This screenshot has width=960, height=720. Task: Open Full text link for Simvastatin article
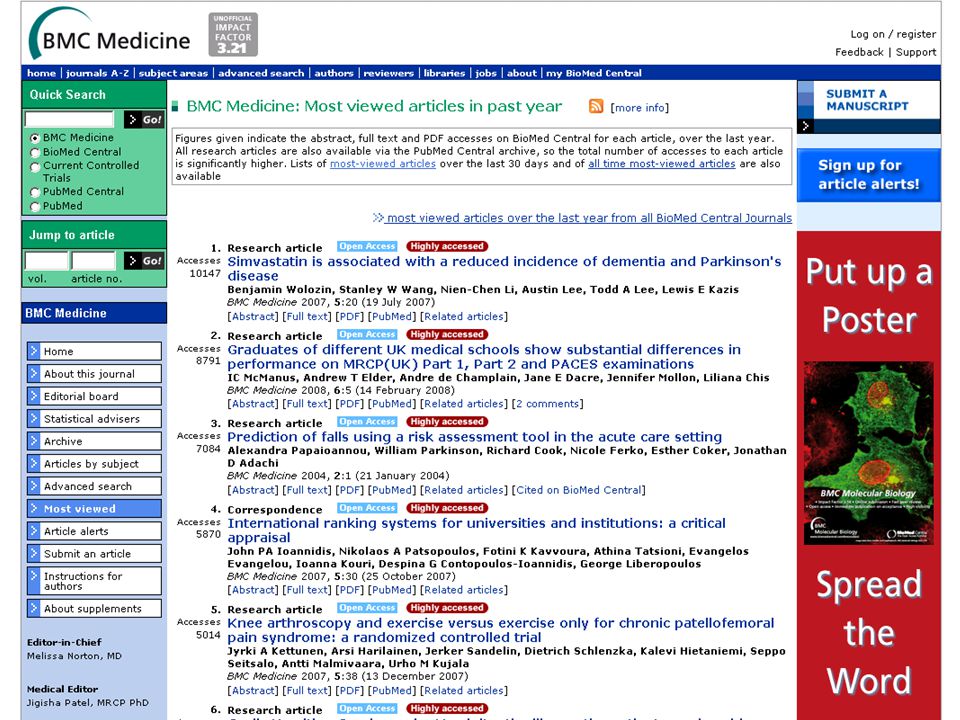click(307, 317)
